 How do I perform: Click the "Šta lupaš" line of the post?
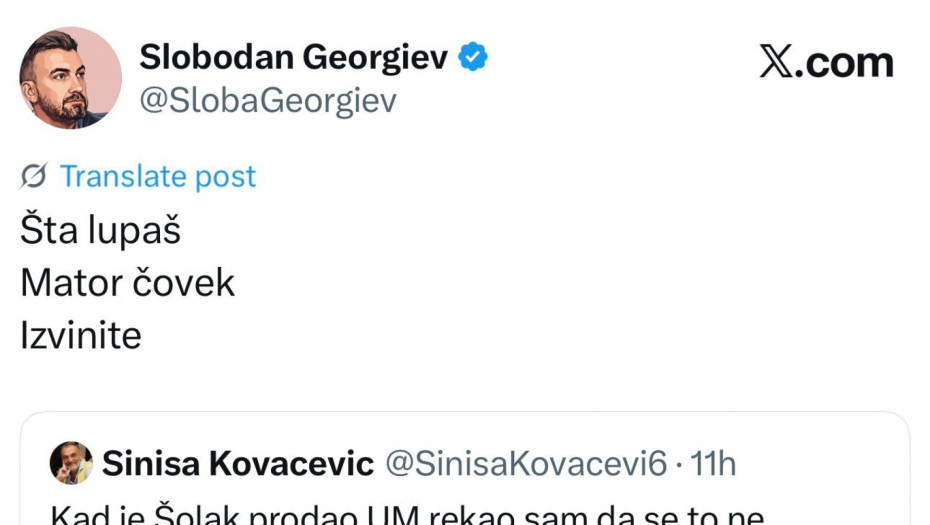pos(100,231)
